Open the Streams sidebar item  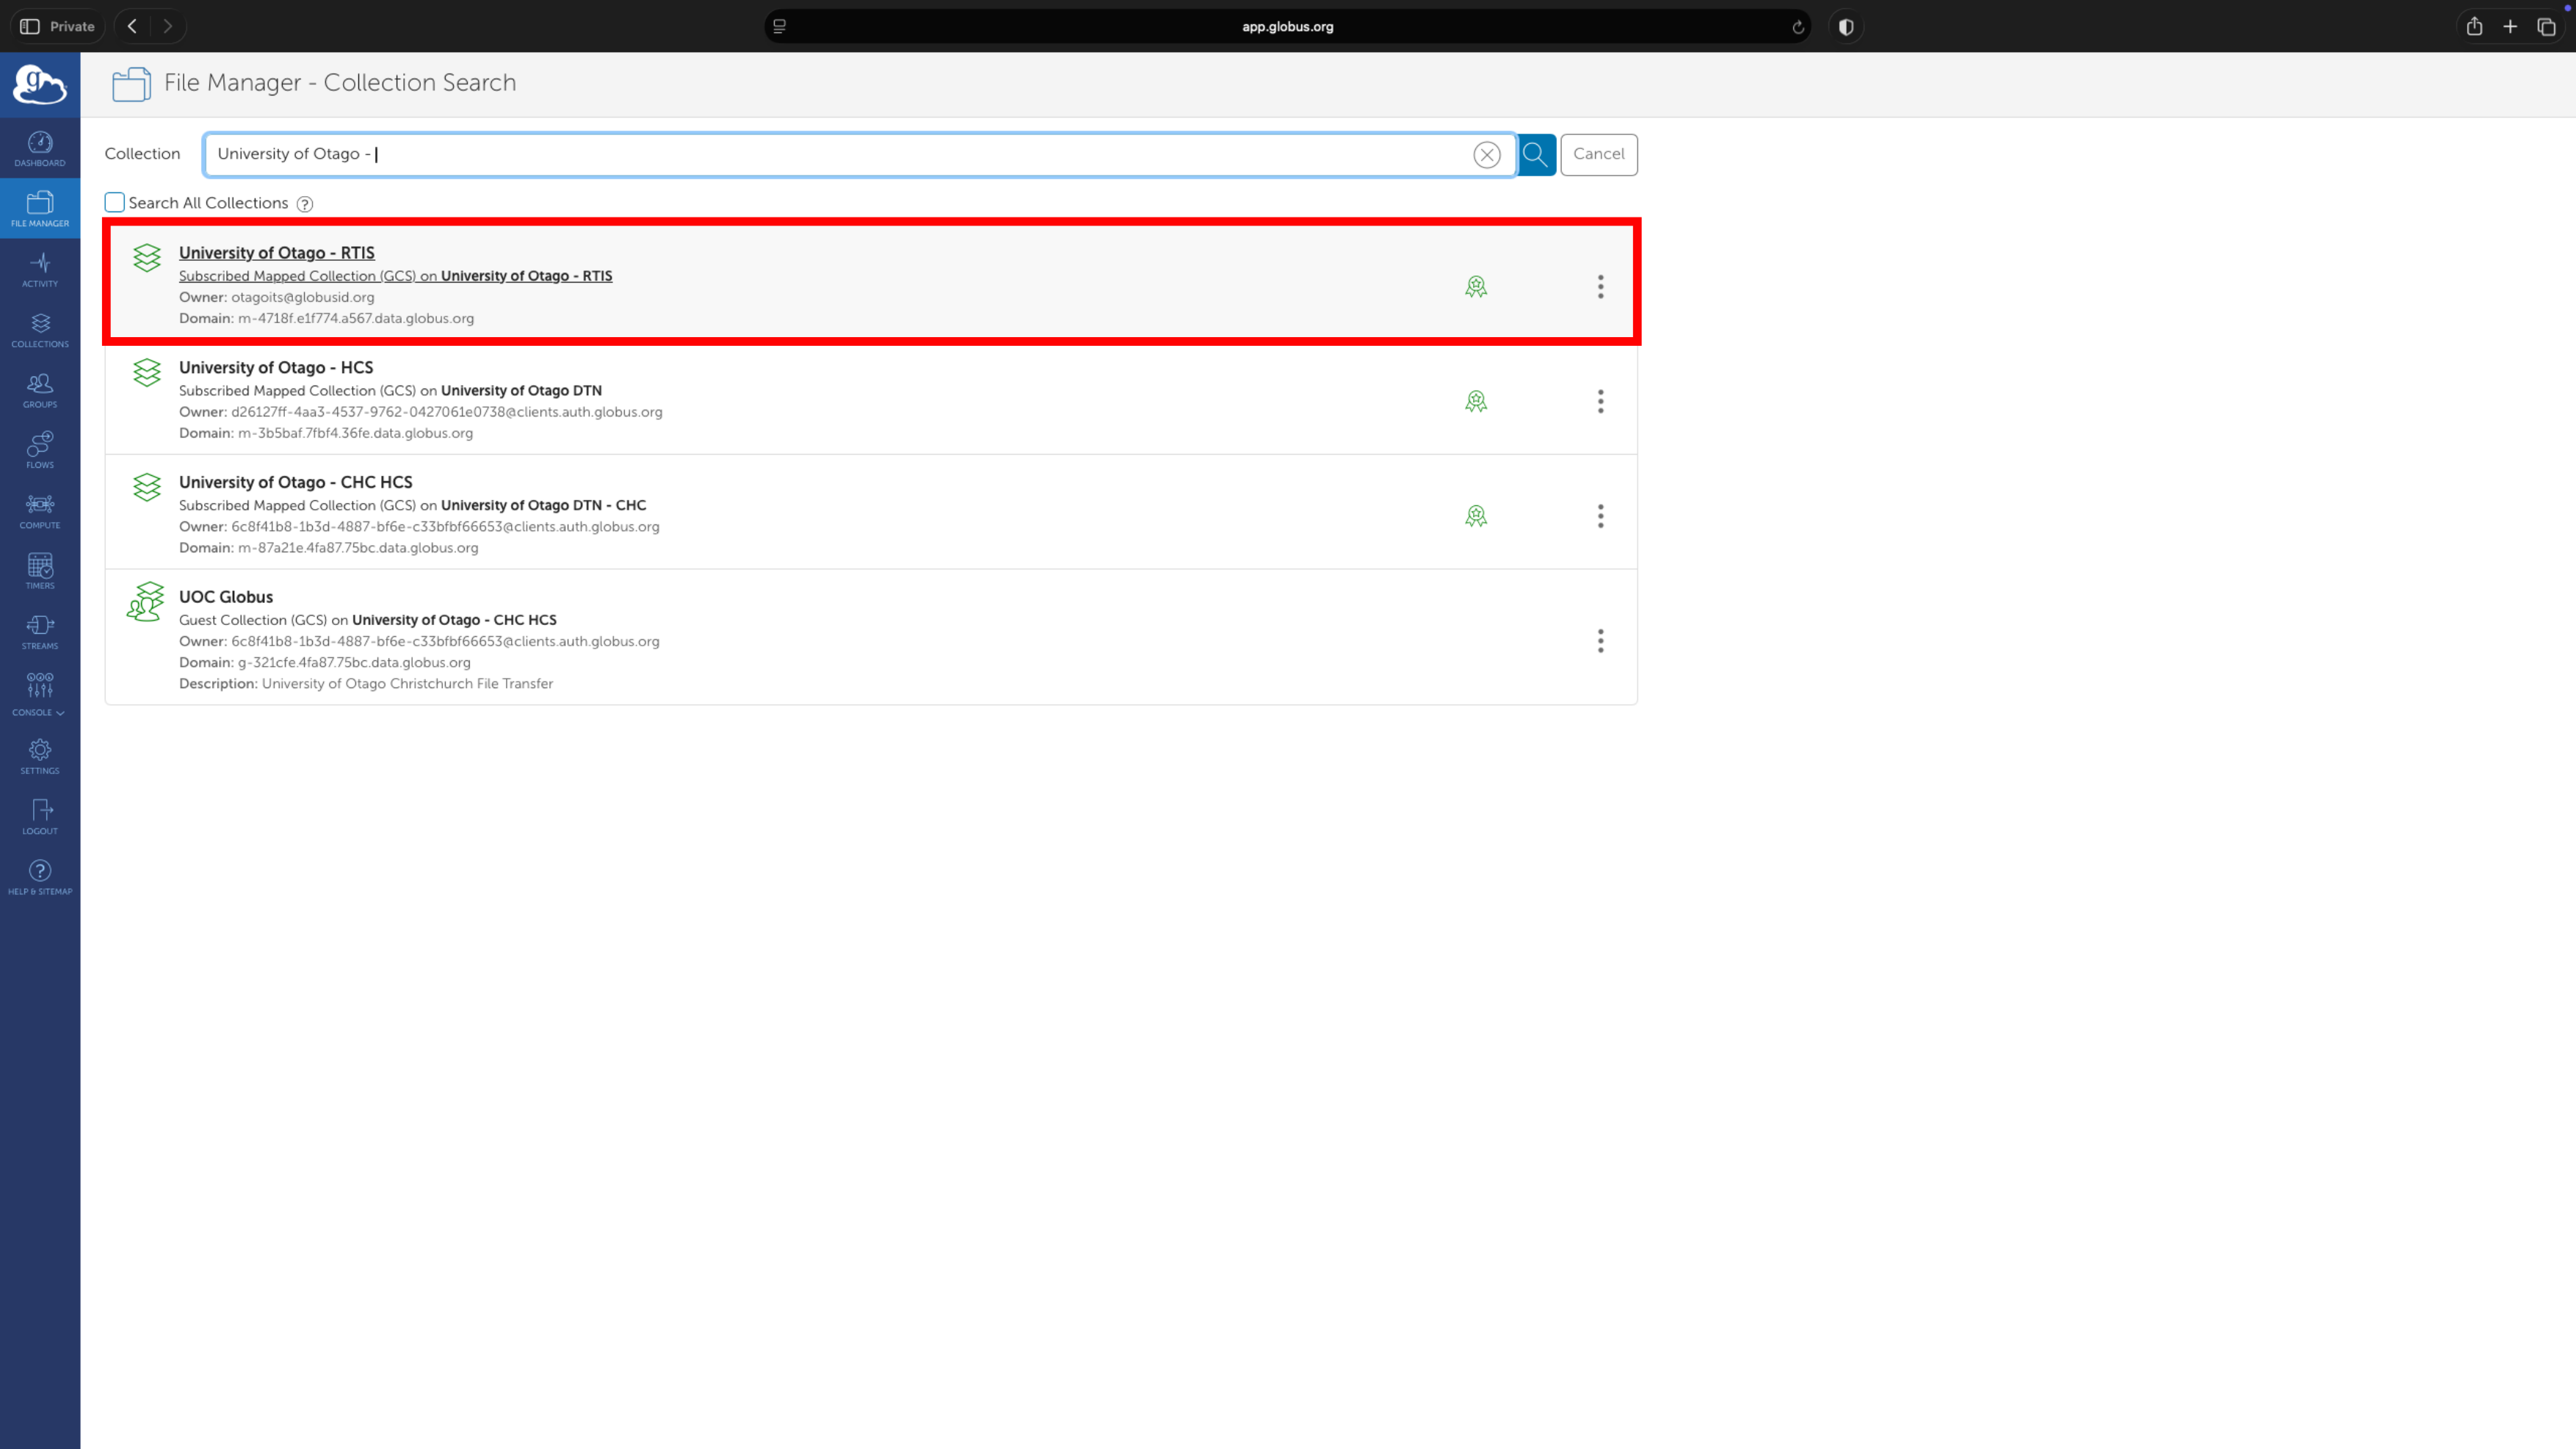point(40,631)
